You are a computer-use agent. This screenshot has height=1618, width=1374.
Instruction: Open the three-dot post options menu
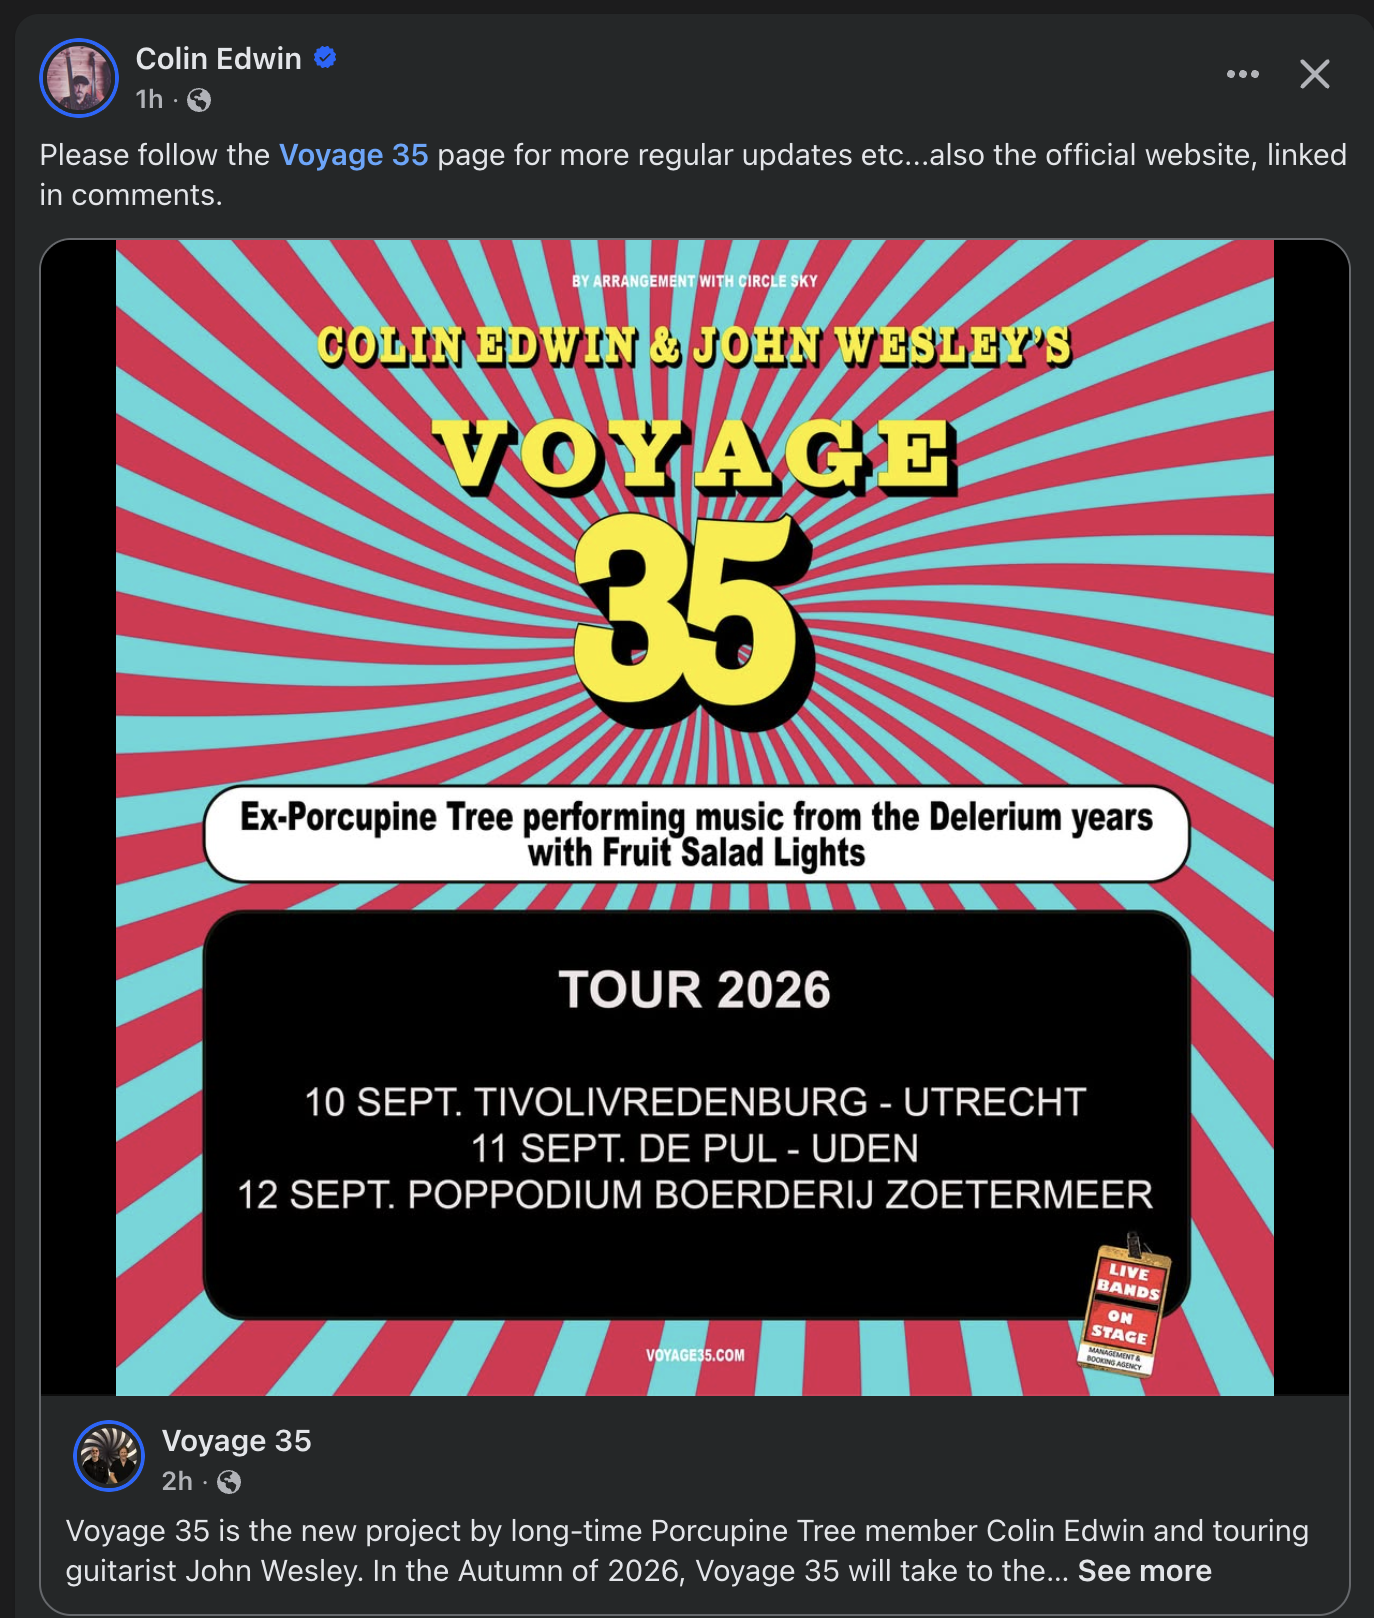[x=1243, y=74]
